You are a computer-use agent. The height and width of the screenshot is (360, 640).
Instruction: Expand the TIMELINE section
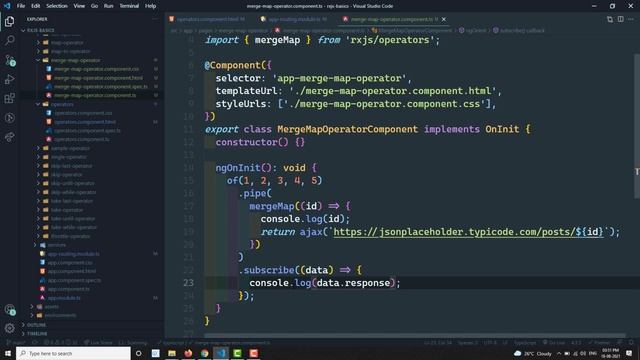tap(37, 334)
